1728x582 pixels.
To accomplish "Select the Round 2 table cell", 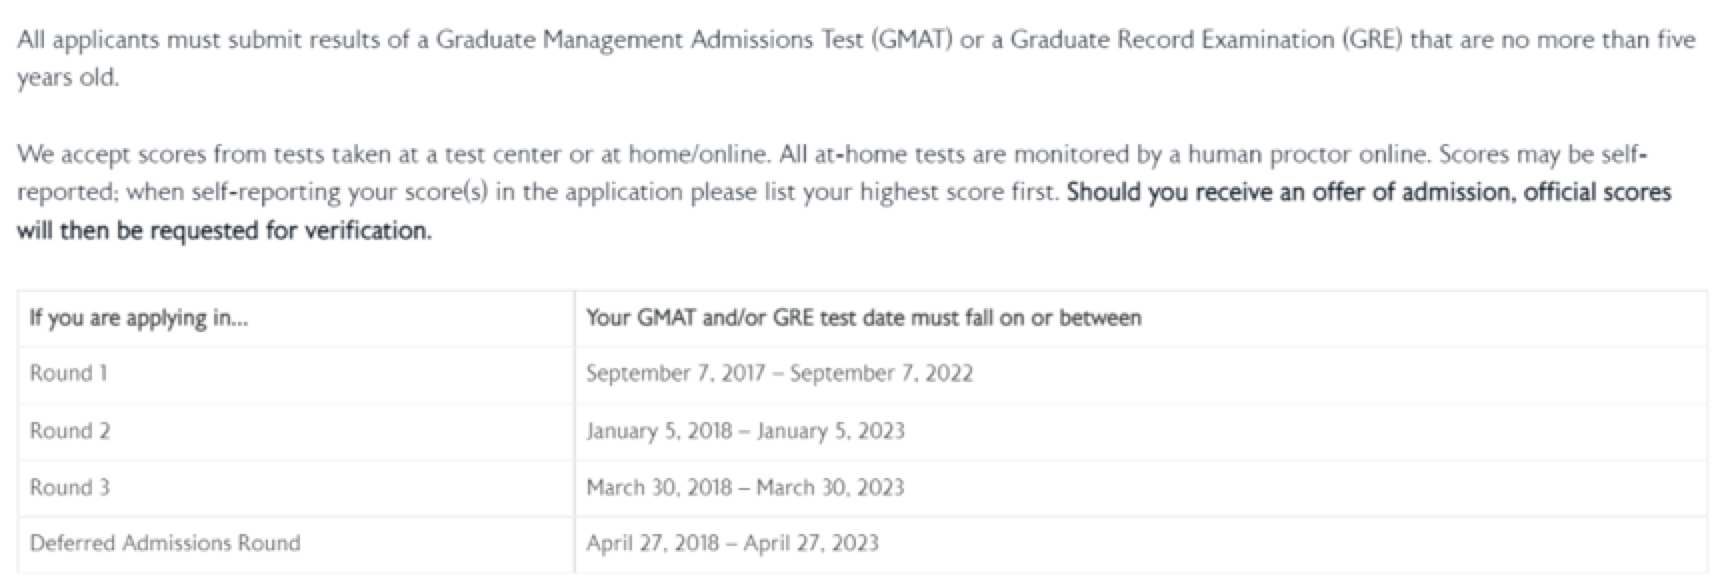I will point(296,432).
